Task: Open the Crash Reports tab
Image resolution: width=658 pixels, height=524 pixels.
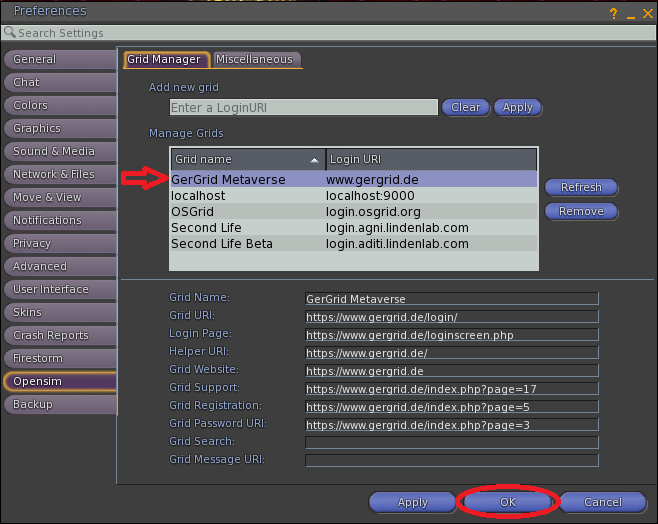Action: [60, 336]
